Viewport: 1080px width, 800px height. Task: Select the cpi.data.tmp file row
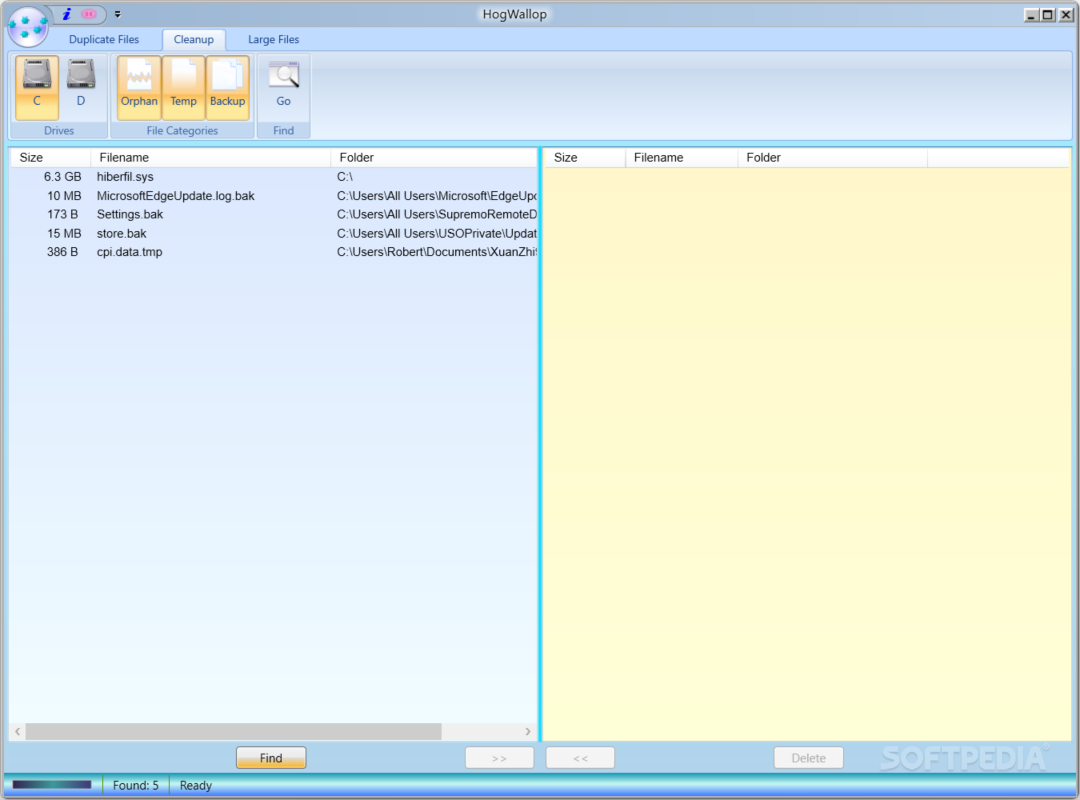[x=273, y=252]
